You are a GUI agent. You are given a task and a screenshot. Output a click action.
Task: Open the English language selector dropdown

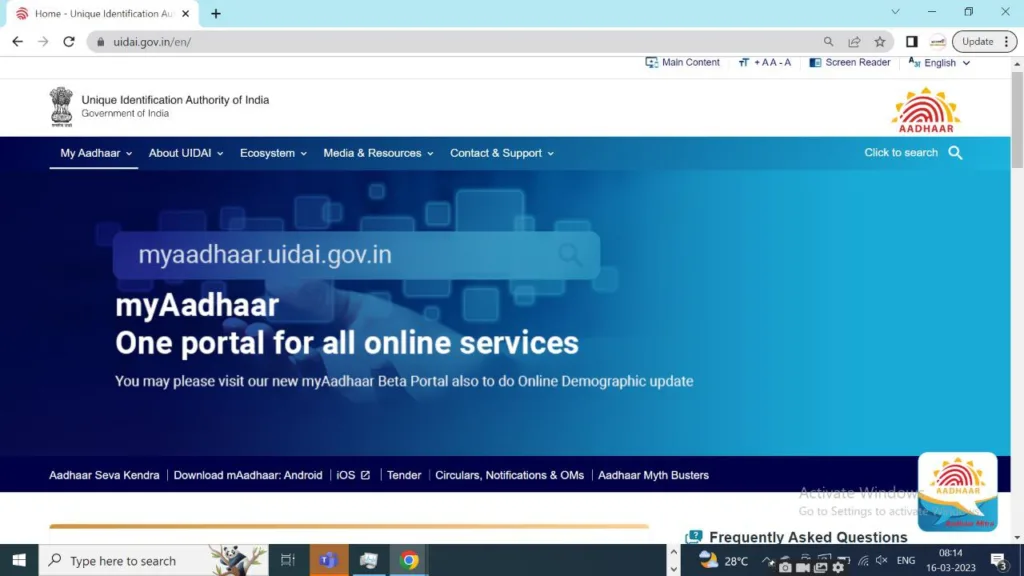pyautogui.click(x=940, y=63)
